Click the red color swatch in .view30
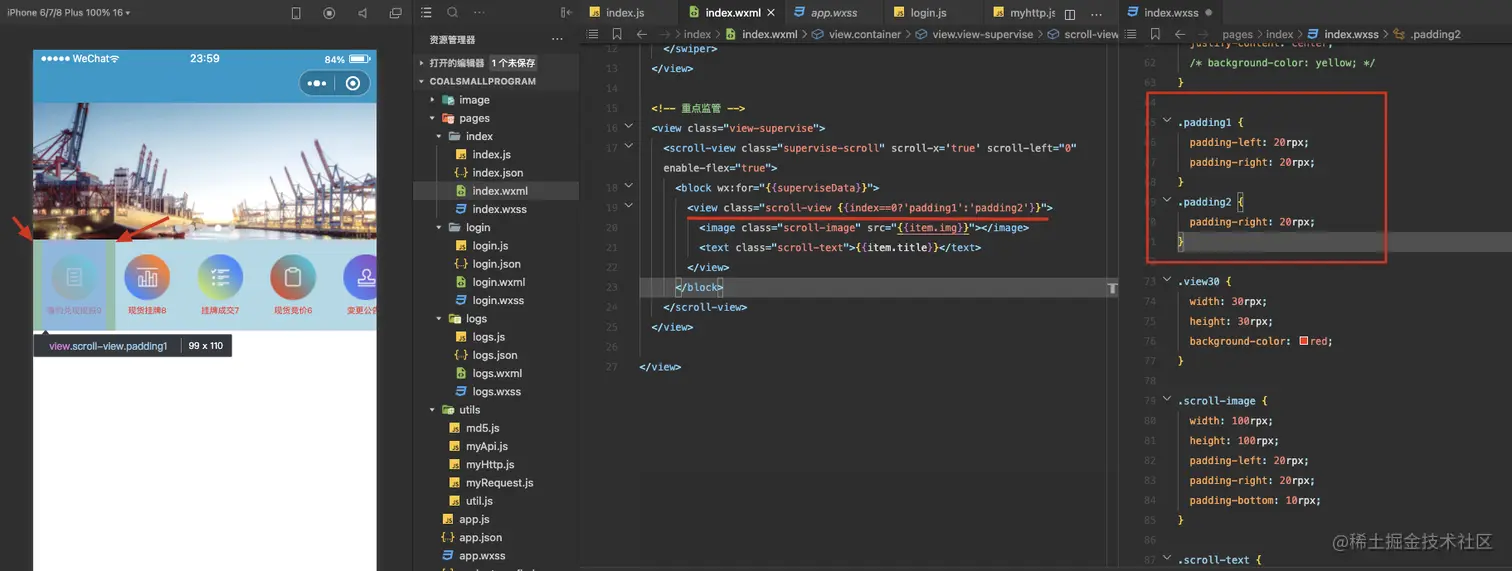 pyautogui.click(x=1303, y=341)
